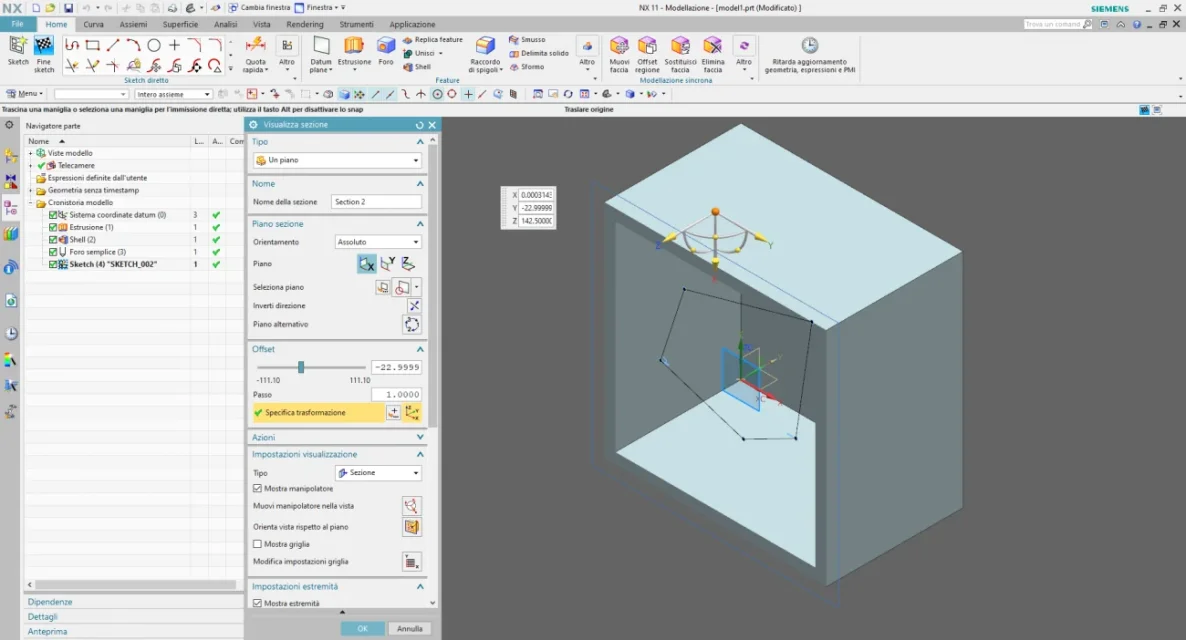1186x640 pixels.
Task: Switch to the Analisi ribbon tab
Action: point(225,24)
